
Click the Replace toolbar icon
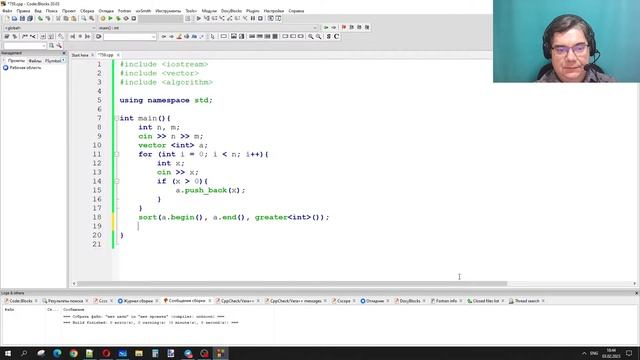[91, 18]
